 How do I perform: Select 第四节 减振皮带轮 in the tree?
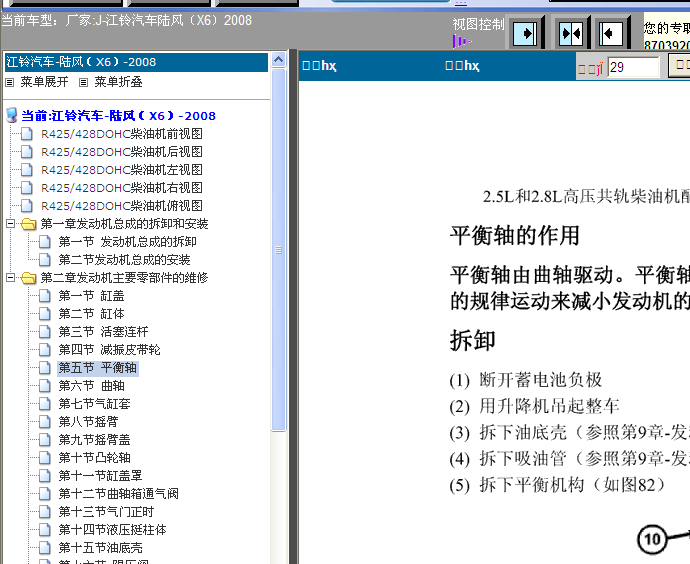[110, 350]
